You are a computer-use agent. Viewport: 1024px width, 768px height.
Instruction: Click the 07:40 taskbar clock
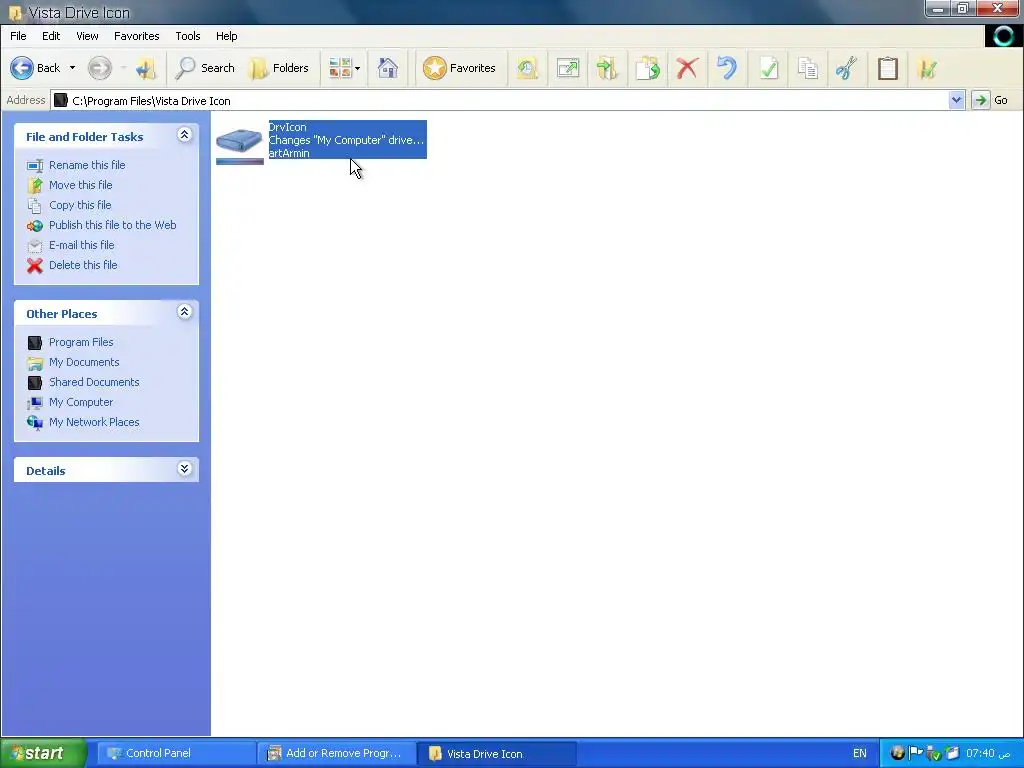click(x=988, y=754)
